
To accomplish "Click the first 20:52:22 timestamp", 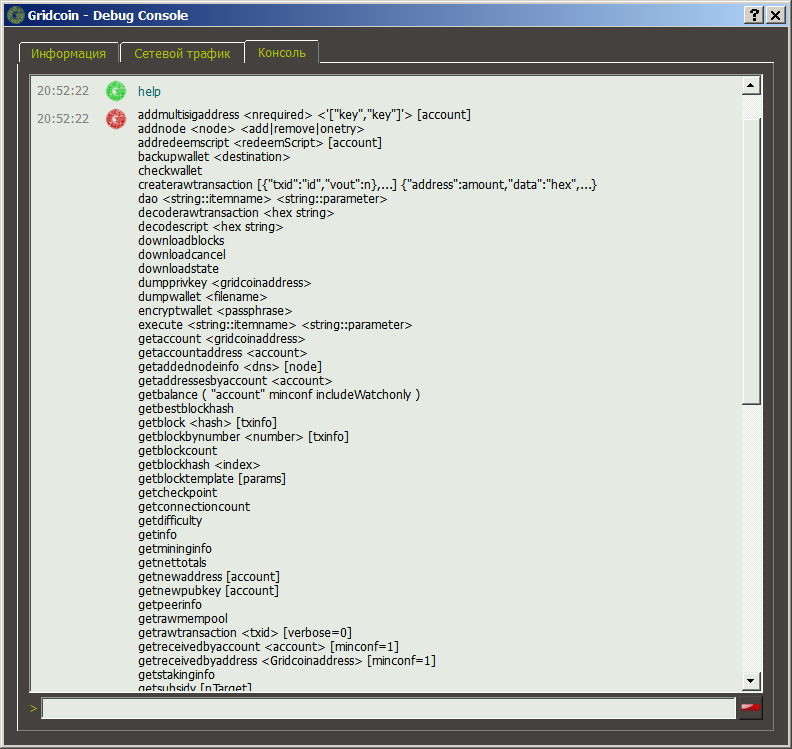I will coord(63,91).
